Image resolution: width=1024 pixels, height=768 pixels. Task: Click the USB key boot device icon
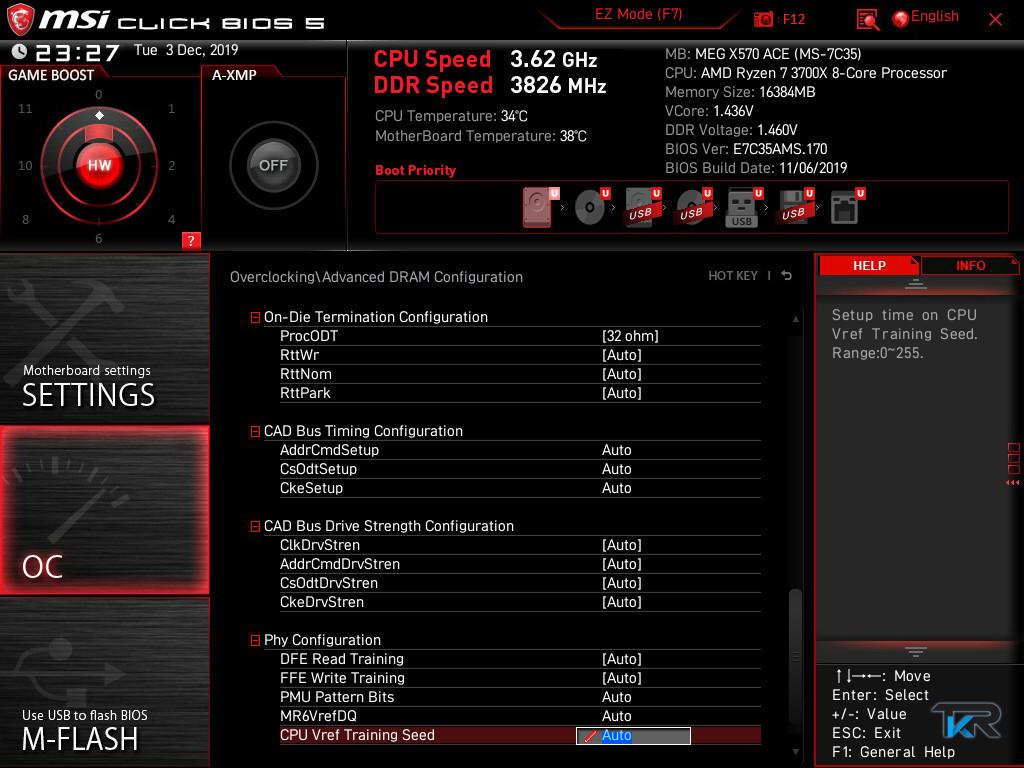pyautogui.click(x=744, y=208)
